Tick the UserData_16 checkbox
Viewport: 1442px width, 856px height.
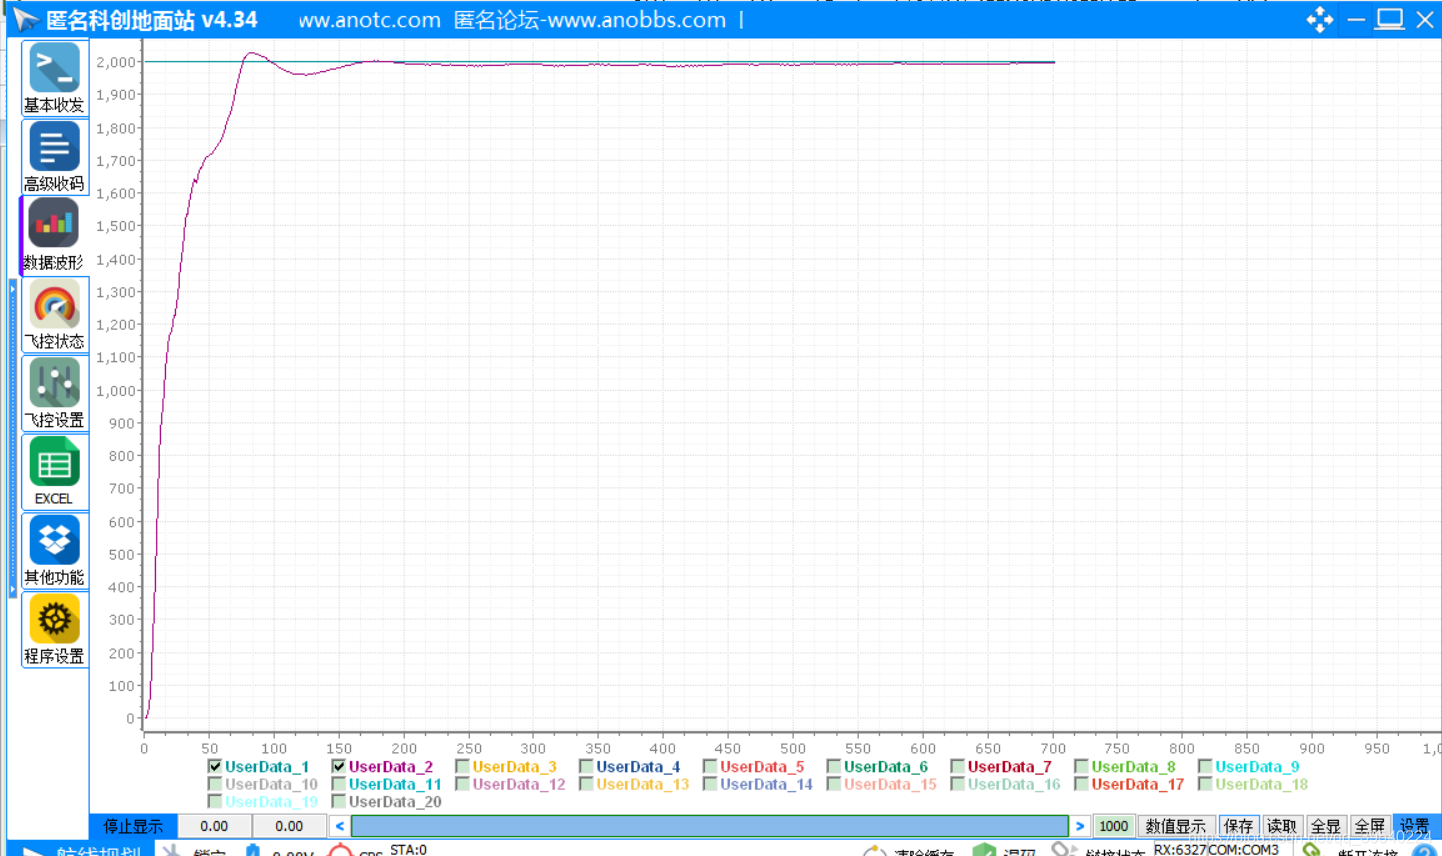(958, 785)
